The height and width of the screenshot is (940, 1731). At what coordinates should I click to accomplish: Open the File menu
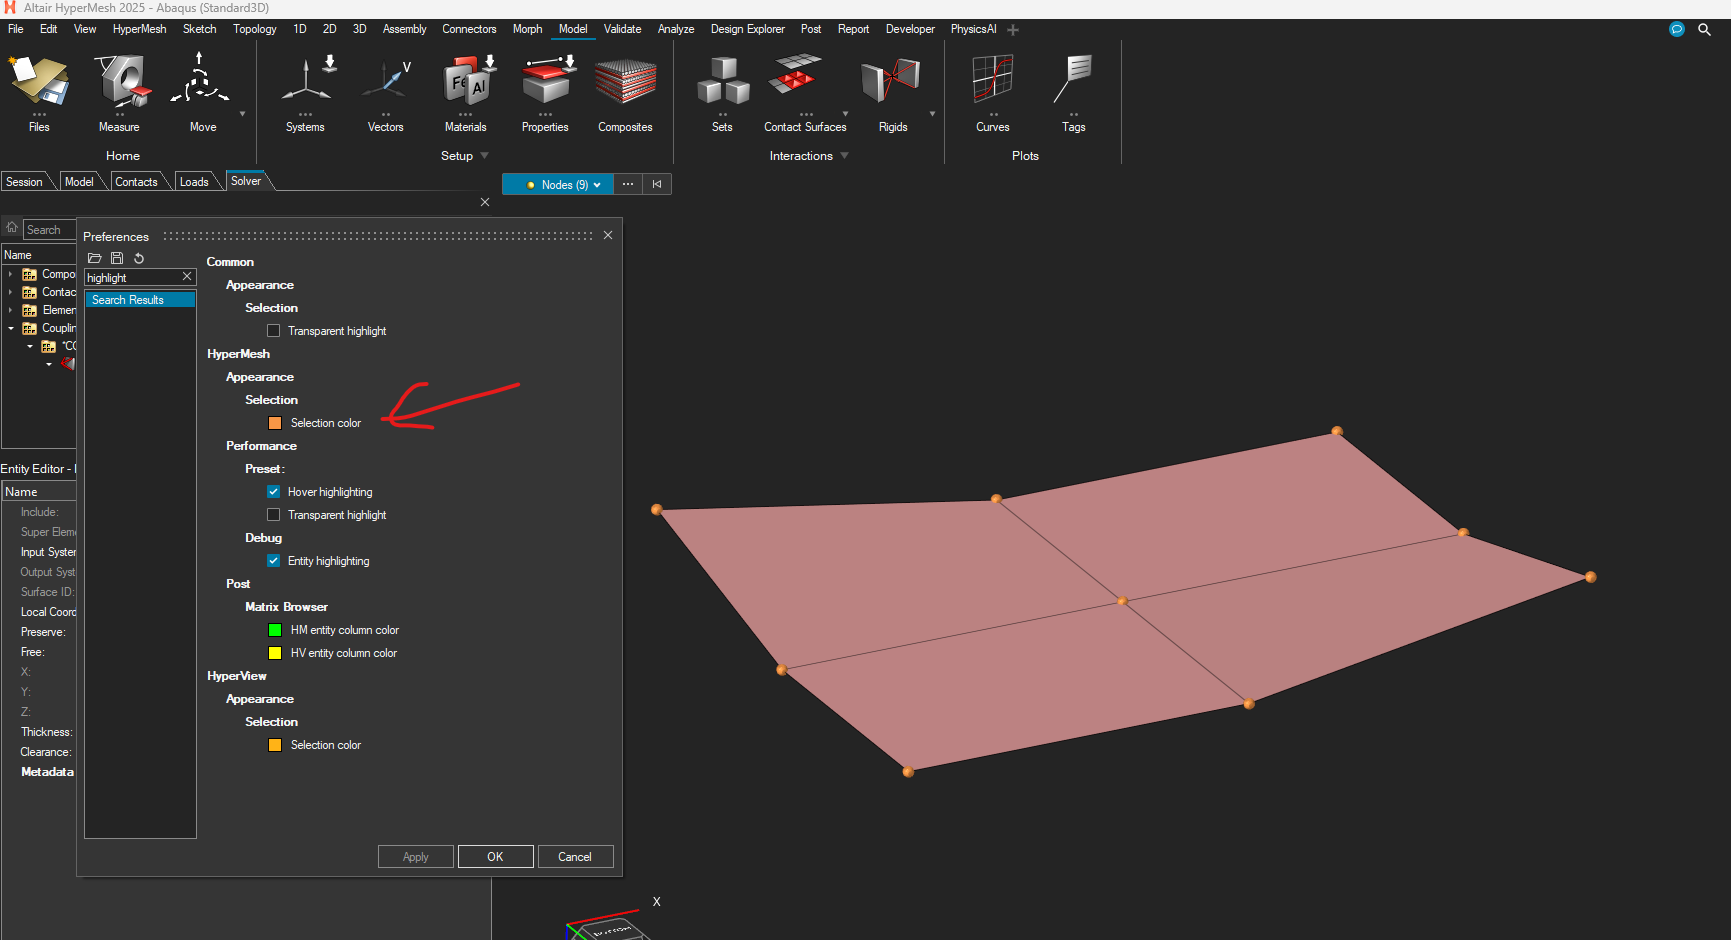coord(16,29)
